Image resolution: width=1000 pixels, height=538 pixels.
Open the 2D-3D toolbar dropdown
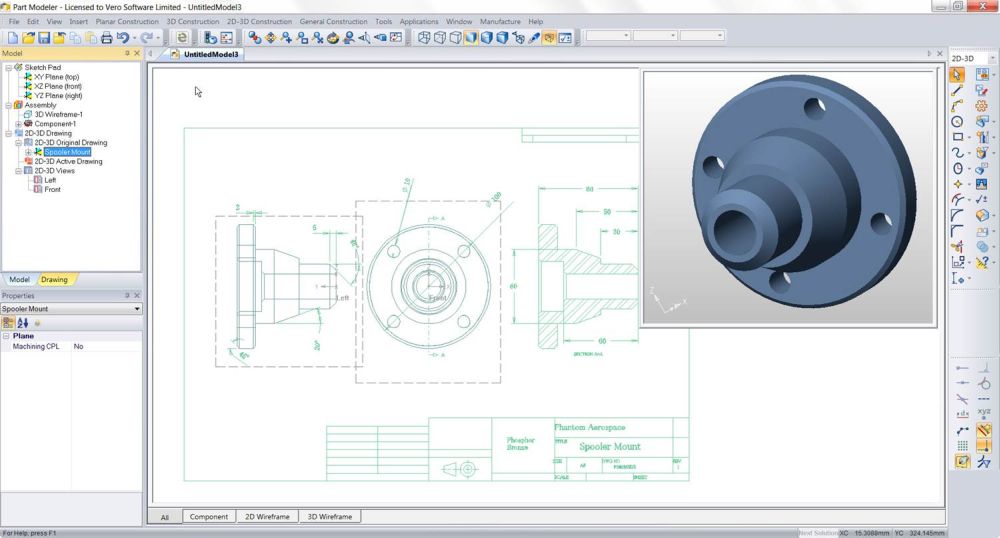(x=992, y=58)
